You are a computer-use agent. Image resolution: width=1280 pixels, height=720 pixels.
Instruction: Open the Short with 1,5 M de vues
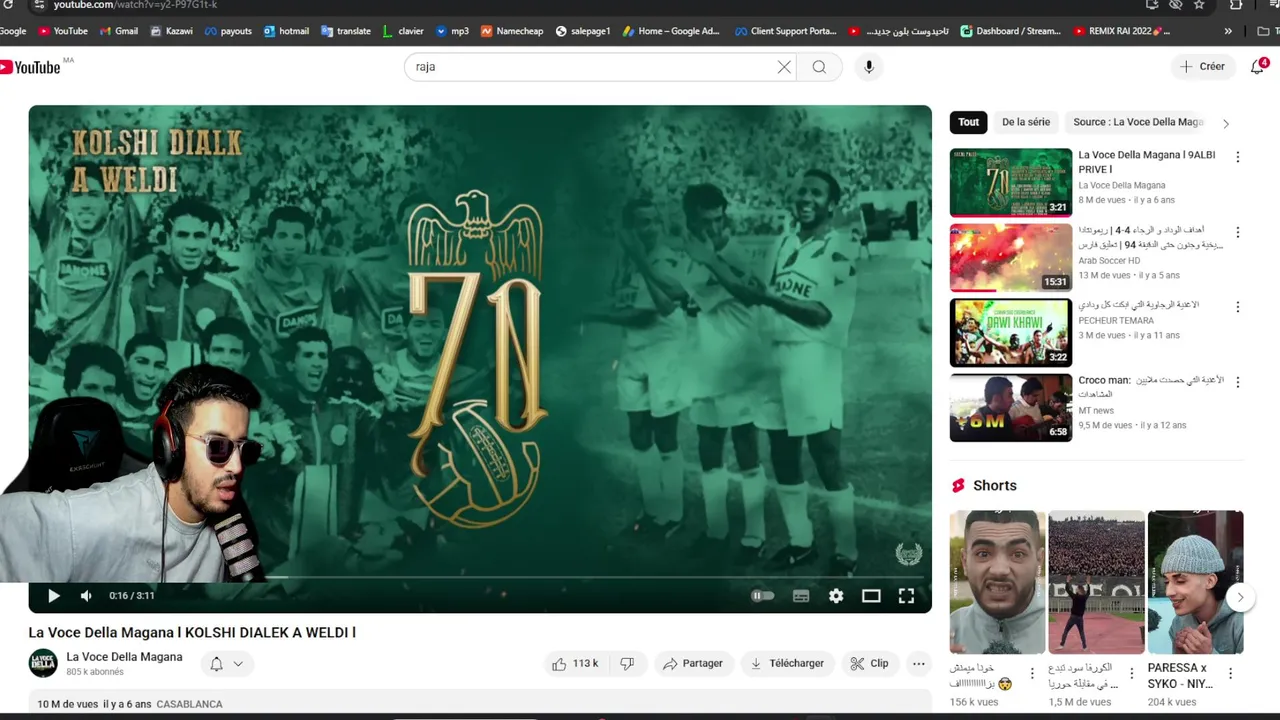pos(1096,582)
